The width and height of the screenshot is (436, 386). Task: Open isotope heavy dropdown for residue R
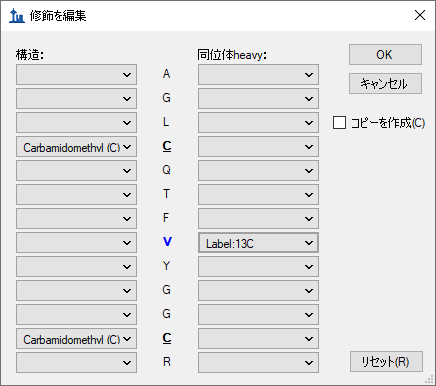258,363
